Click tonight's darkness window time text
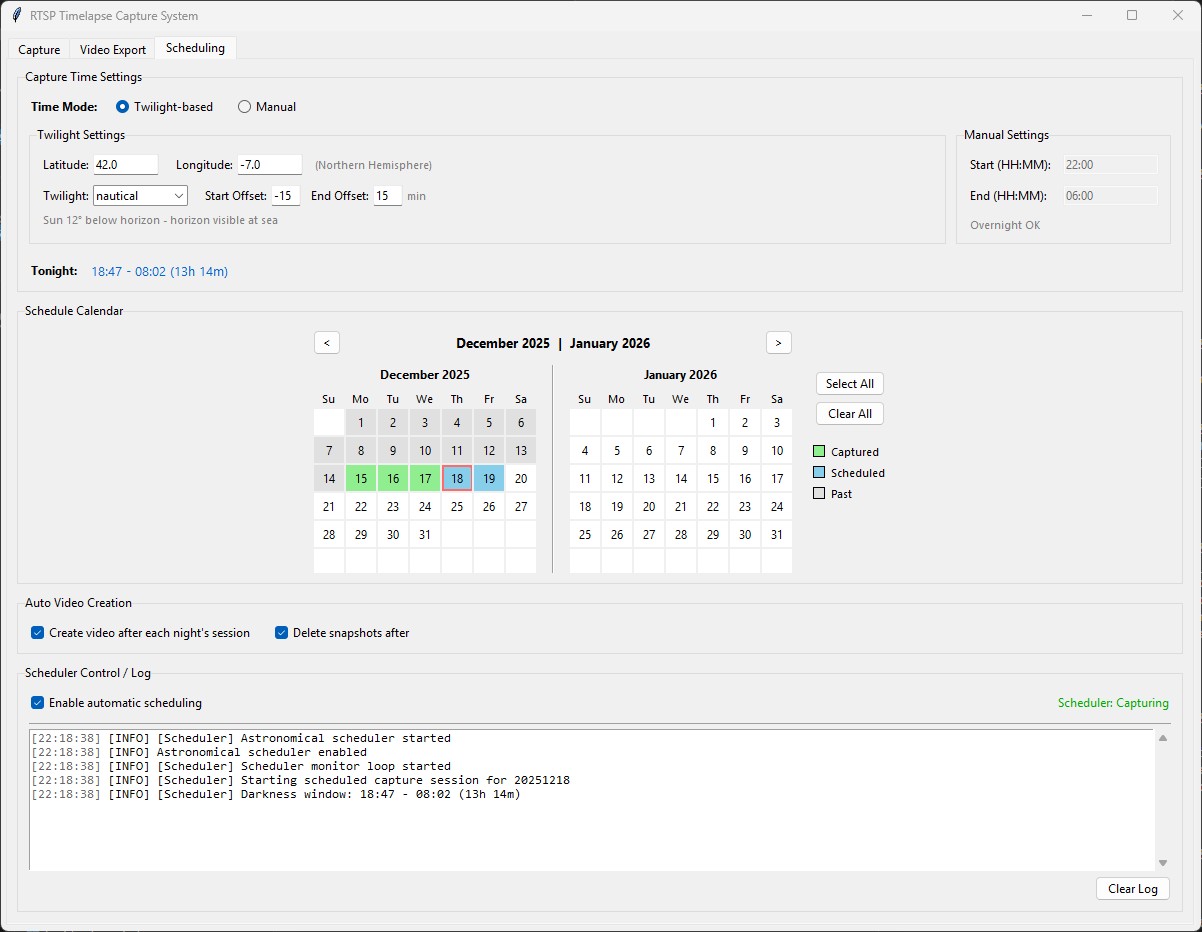Image resolution: width=1202 pixels, height=932 pixels. [x=159, y=270]
